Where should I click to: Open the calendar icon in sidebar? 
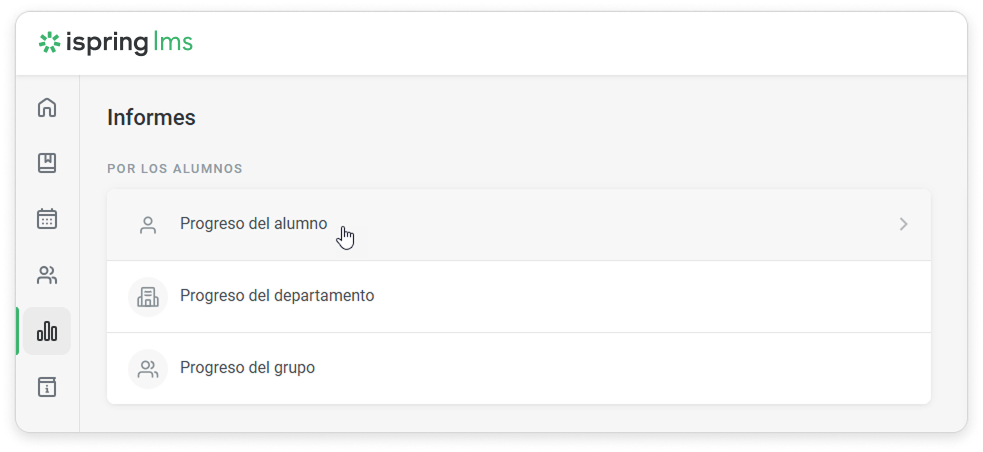(x=47, y=219)
